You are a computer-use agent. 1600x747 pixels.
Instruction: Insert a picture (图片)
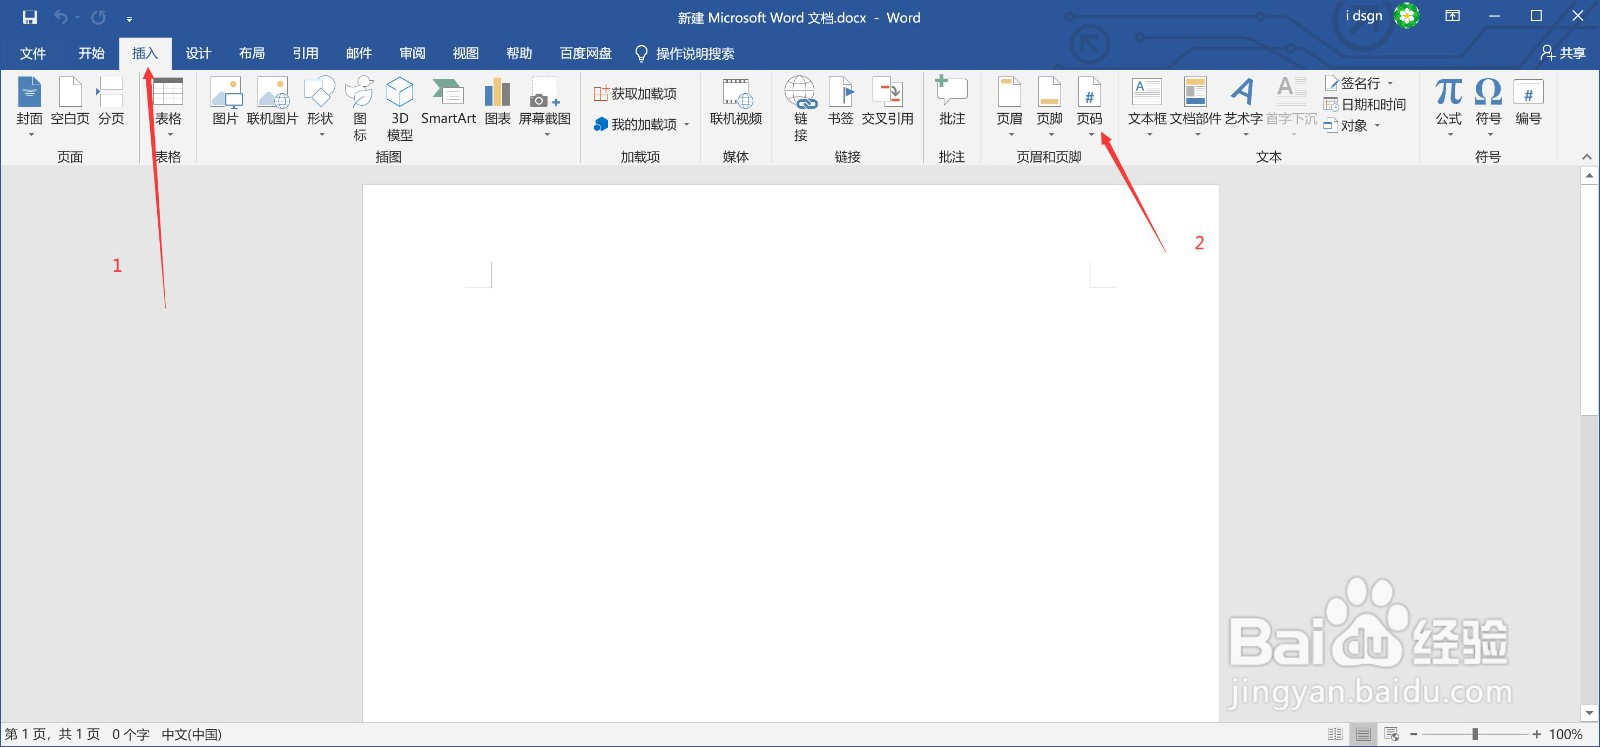coord(225,101)
